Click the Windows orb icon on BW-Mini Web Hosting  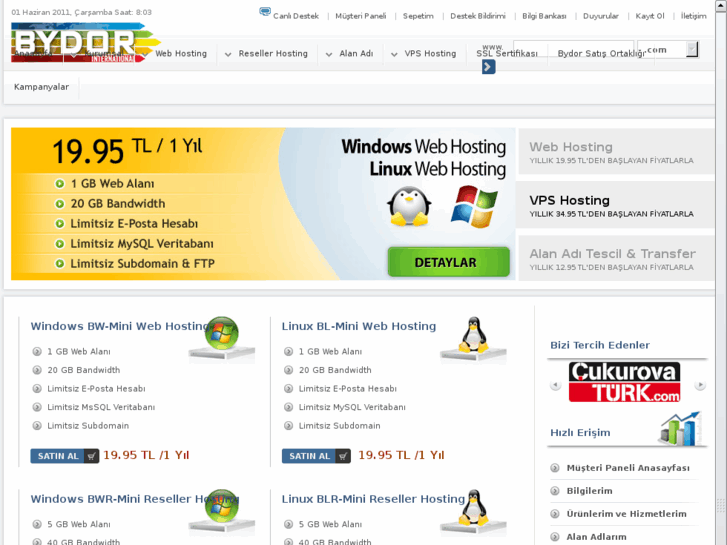tap(222, 333)
